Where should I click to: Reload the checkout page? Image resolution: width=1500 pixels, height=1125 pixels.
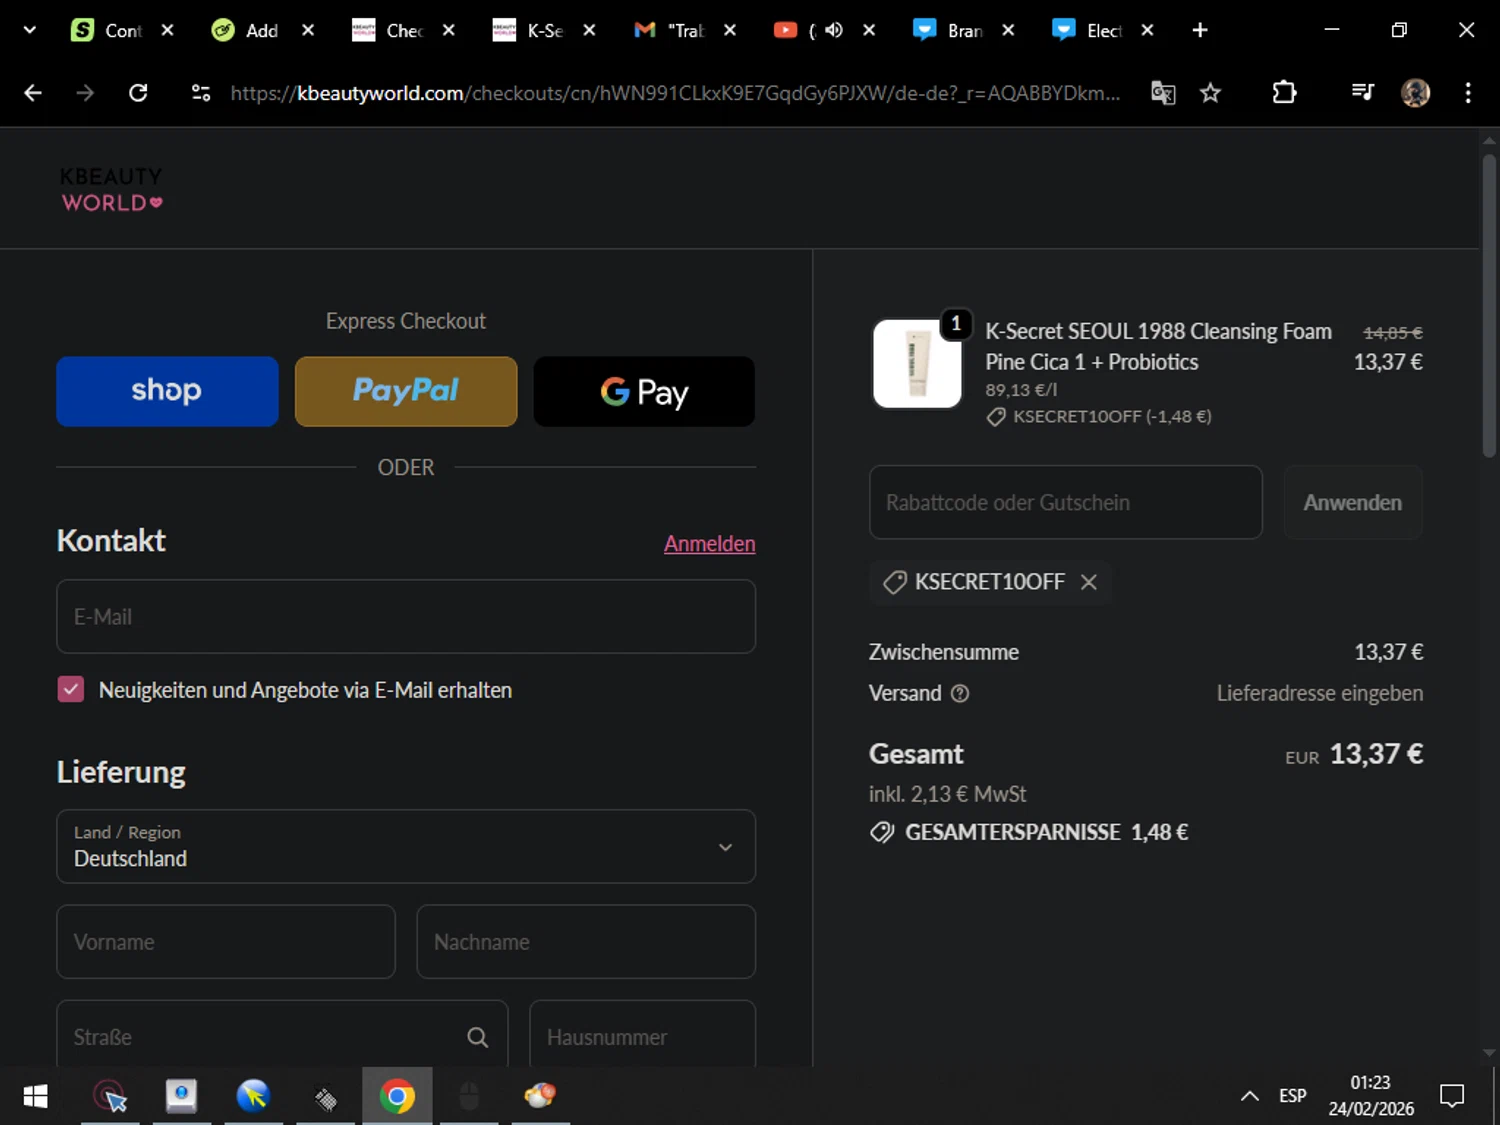tap(138, 93)
